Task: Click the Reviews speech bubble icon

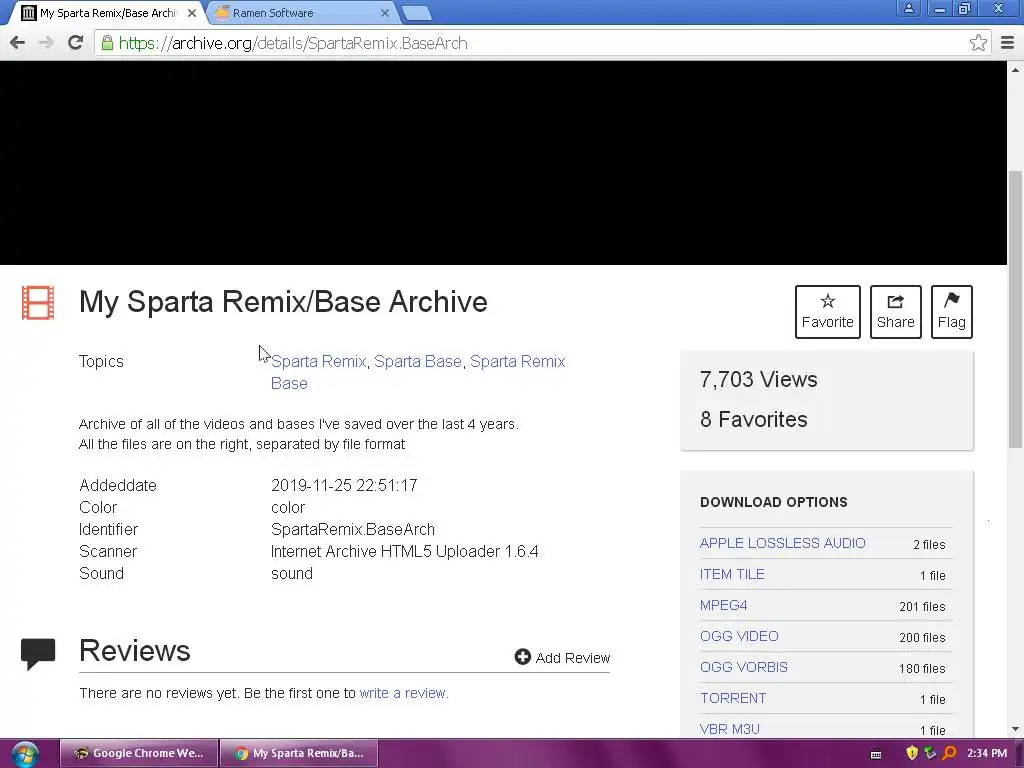Action: [38, 654]
